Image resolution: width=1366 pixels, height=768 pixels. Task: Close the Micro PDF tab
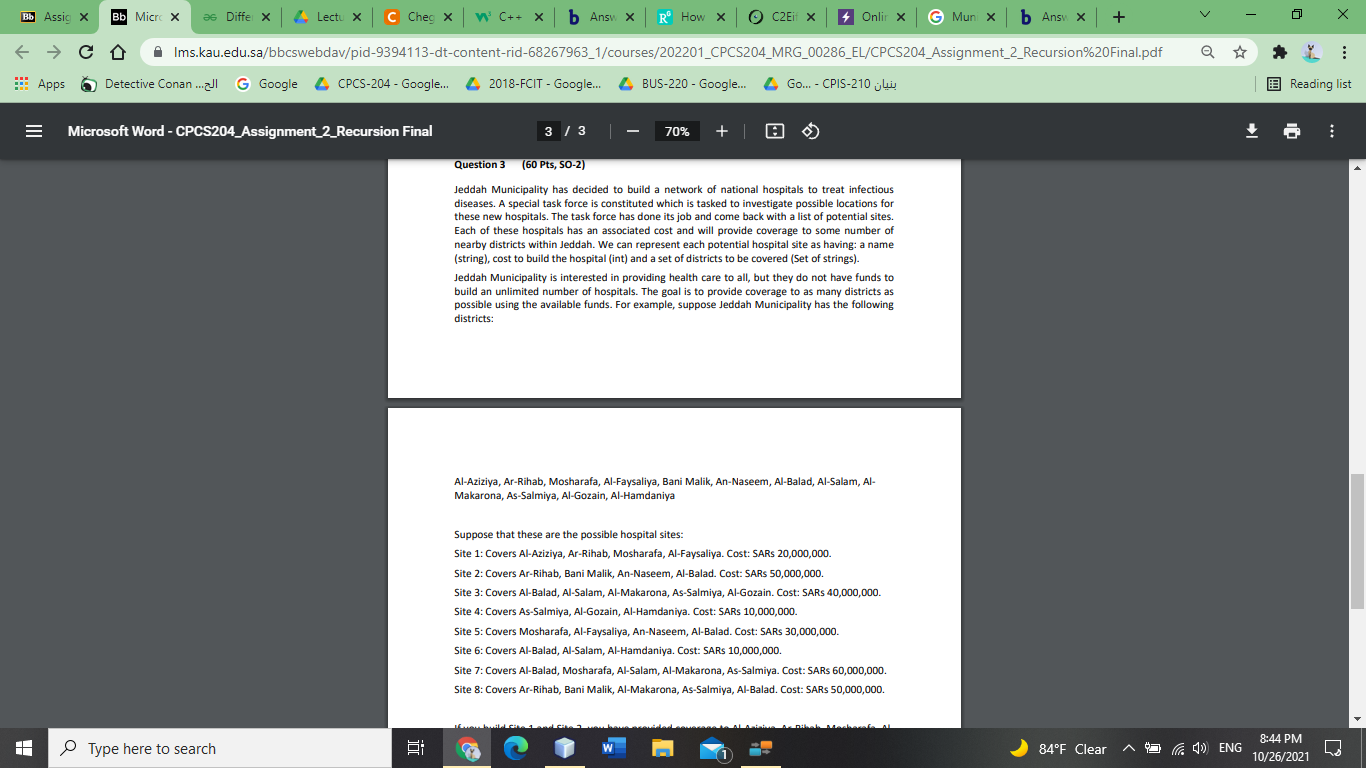[x=174, y=17]
